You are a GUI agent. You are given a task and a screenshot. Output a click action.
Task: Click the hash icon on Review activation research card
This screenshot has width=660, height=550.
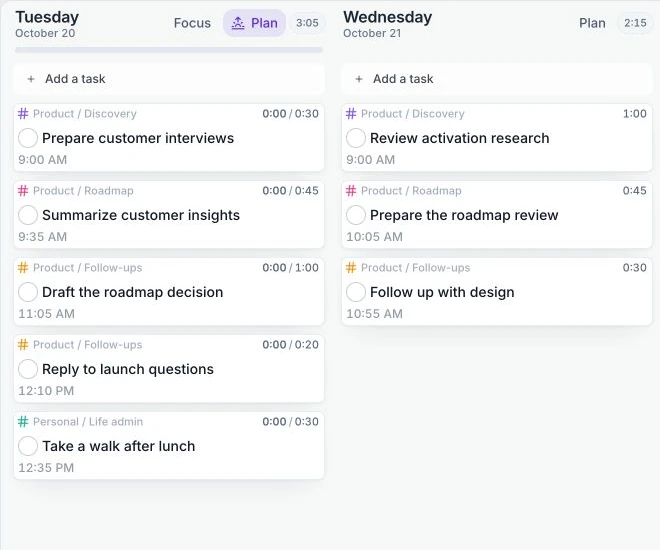(351, 114)
